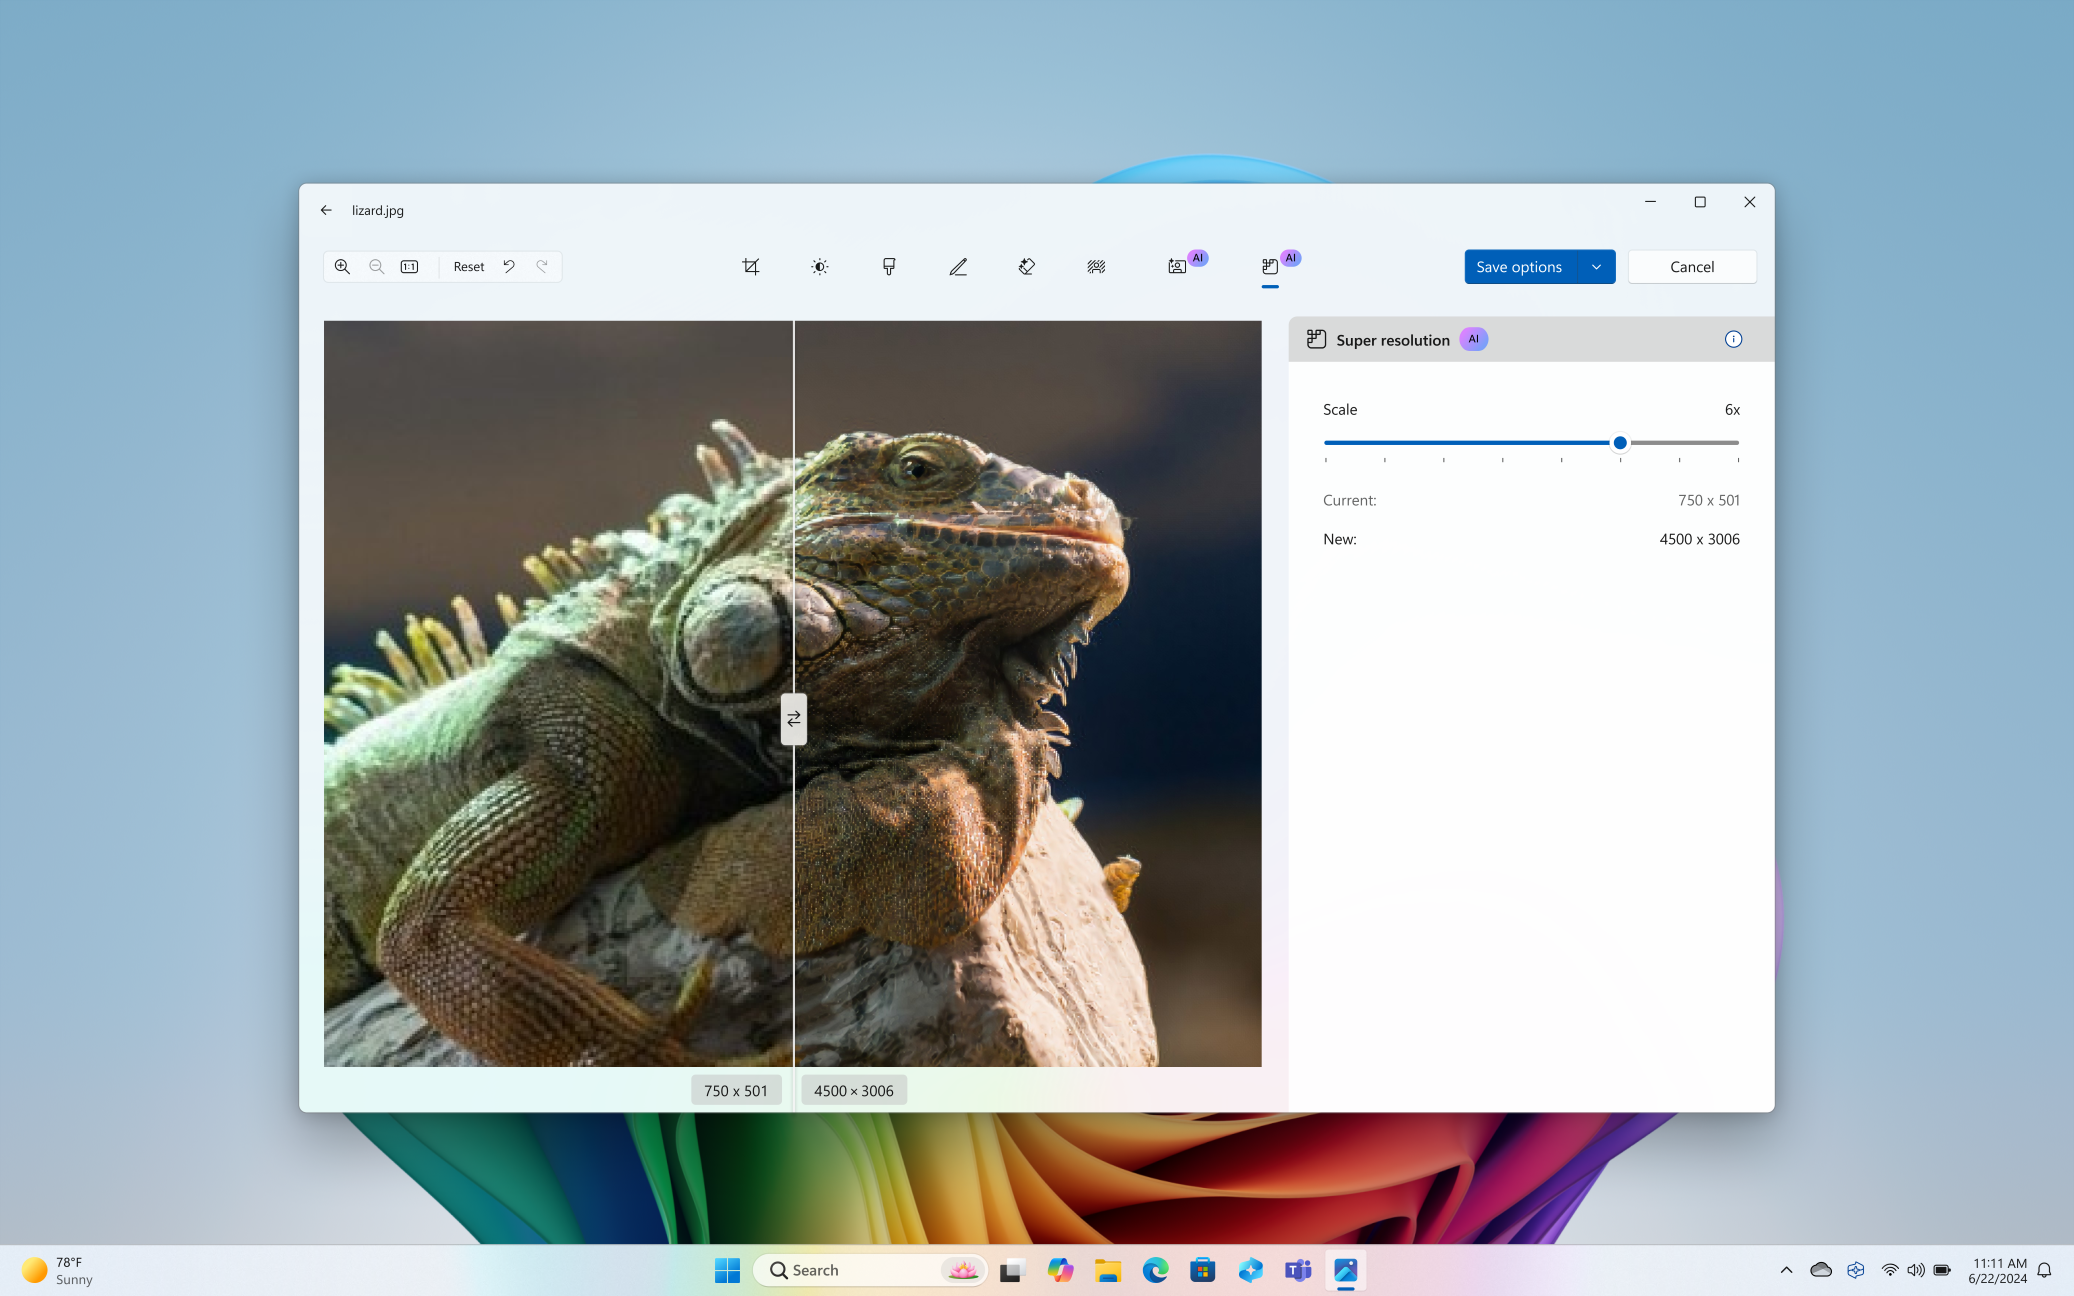
Task: Select the Generative erase AI tool
Action: pyautogui.click(x=1027, y=266)
